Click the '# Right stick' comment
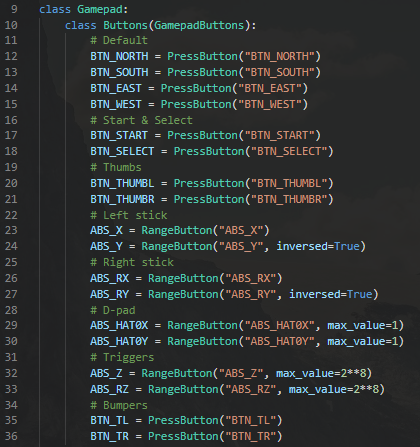The image size is (420, 447). pyautogui.click(x=132, y=262)
